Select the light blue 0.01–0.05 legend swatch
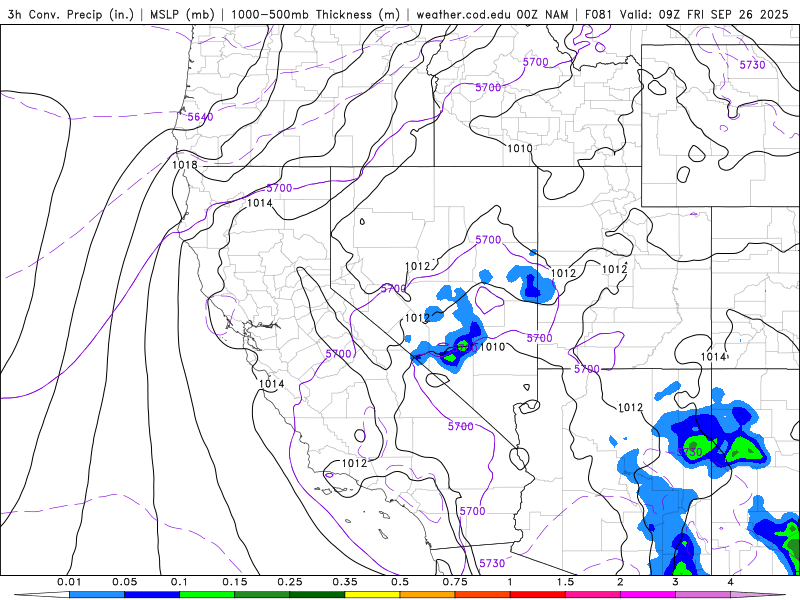This screenshot has width=800, height=600. click(x=97, y=595)
